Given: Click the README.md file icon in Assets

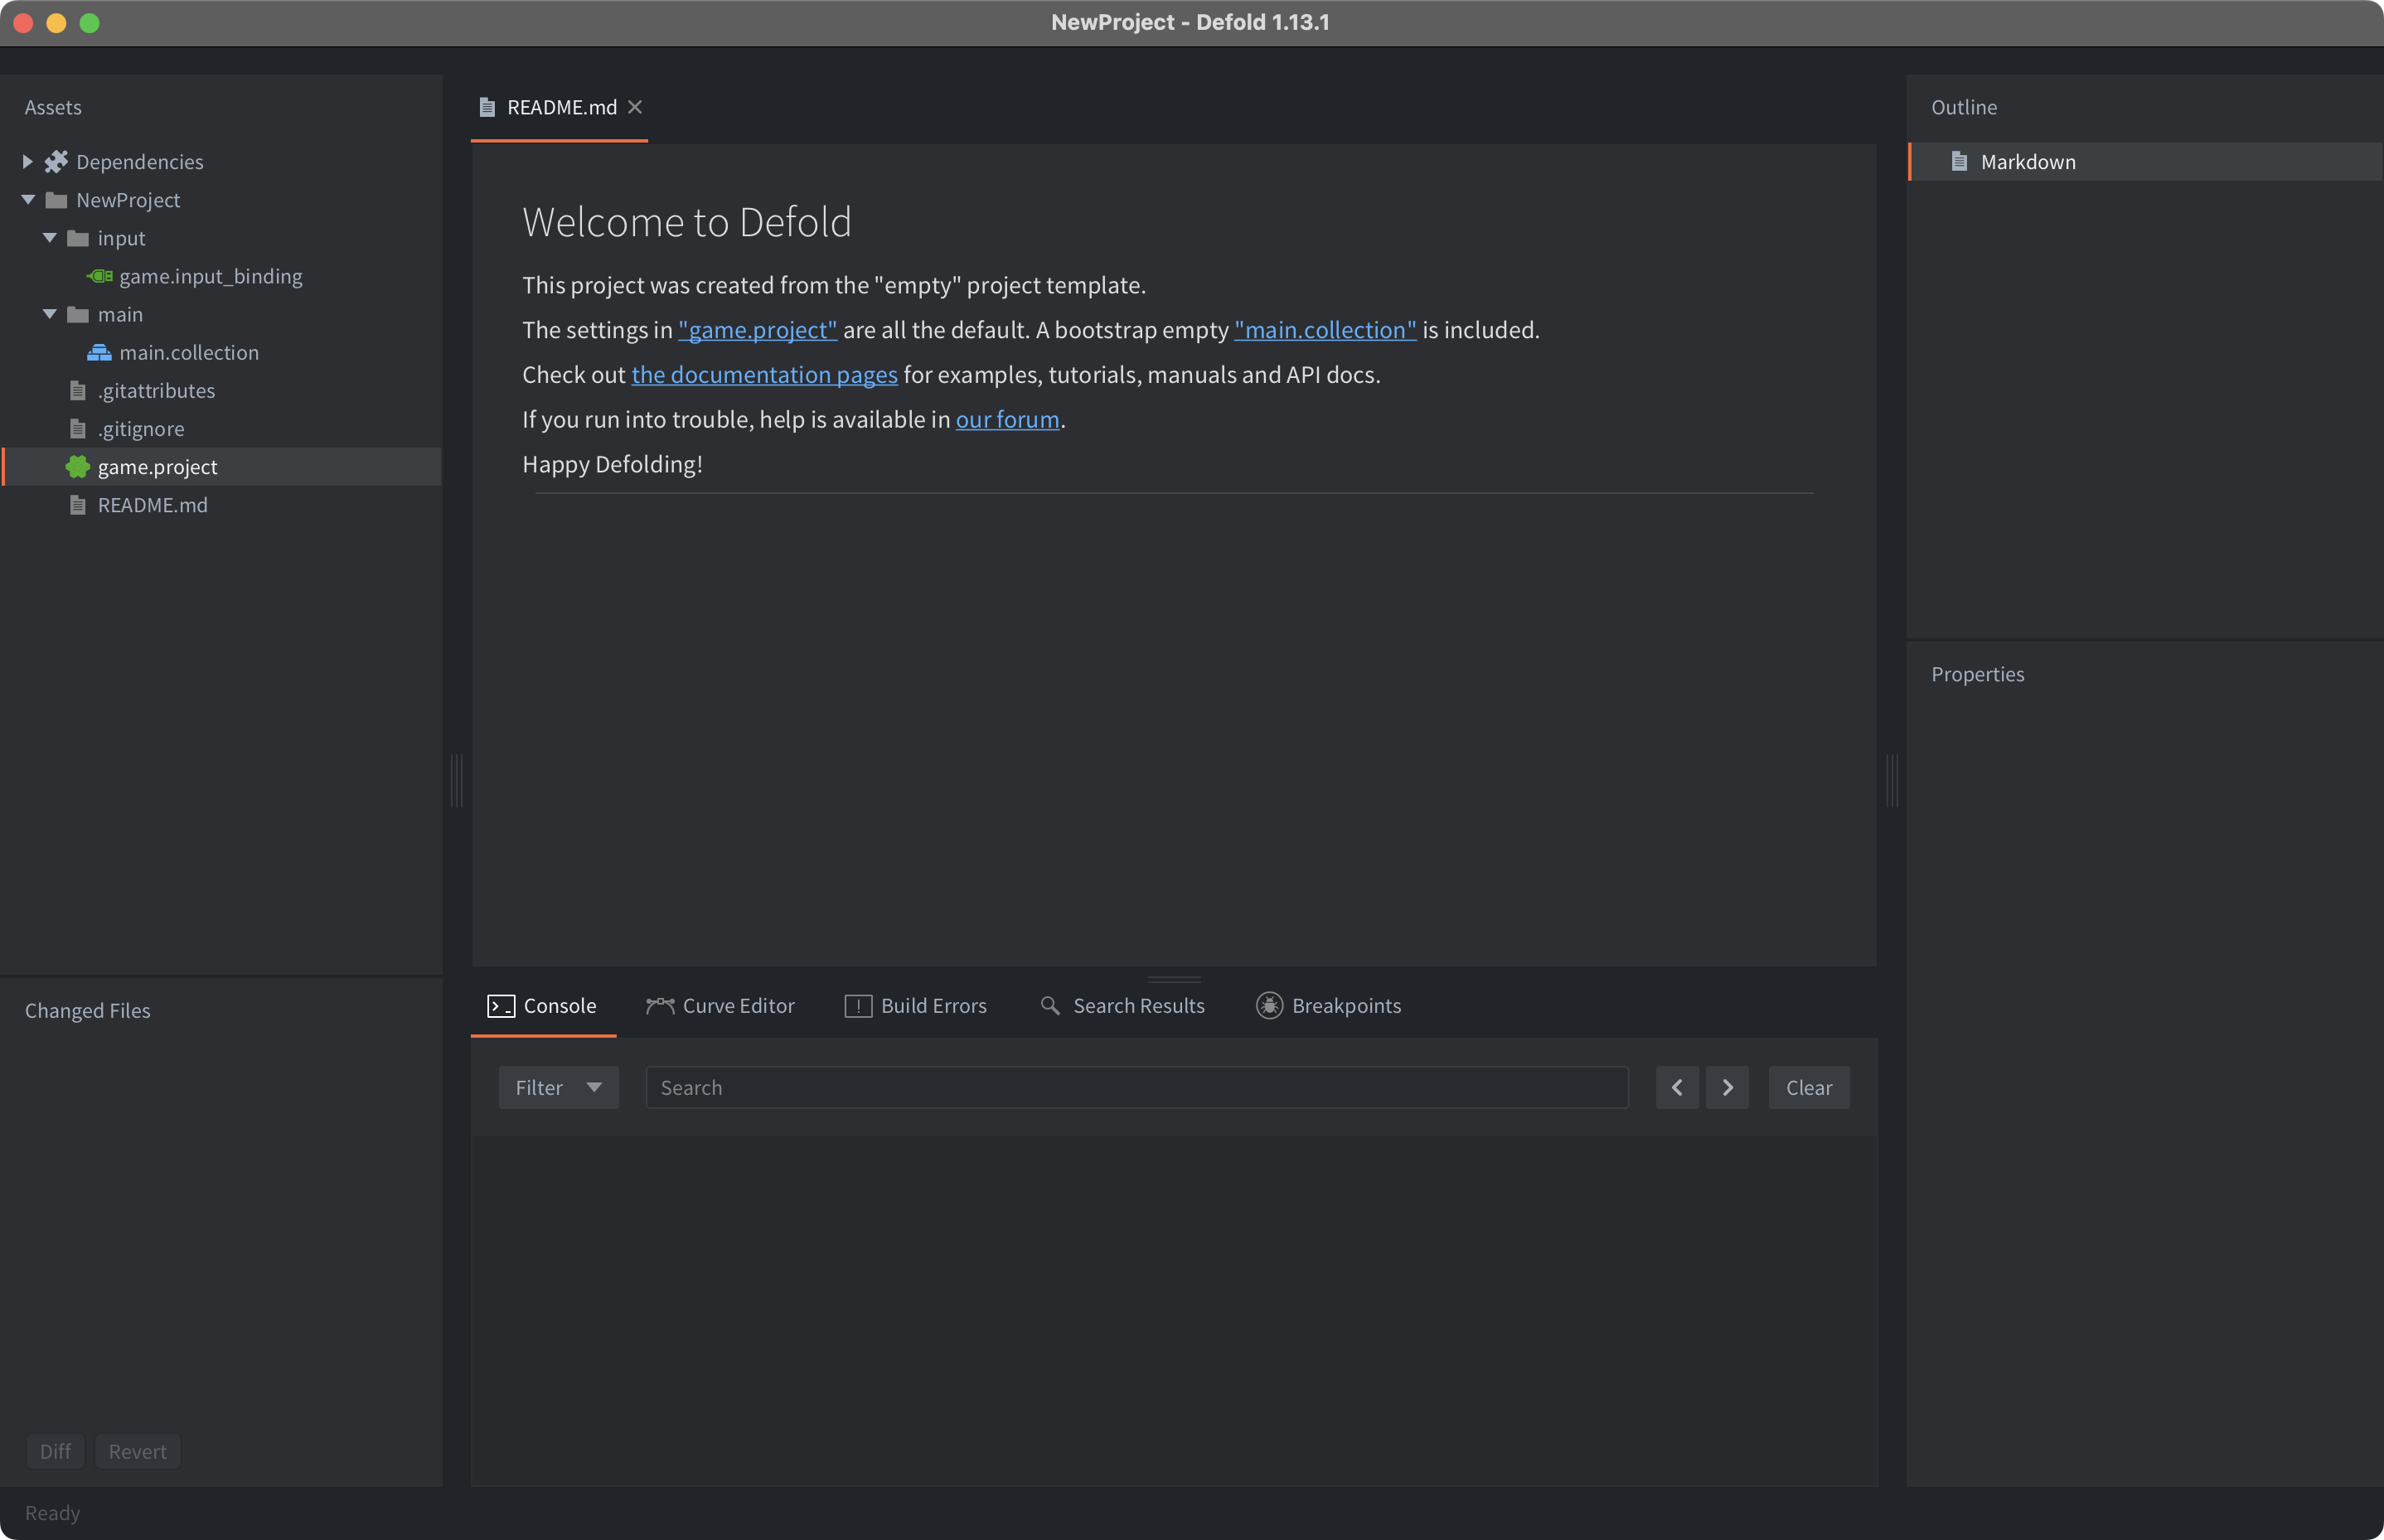Looking at the screenshot, I should tap(78, 505).
